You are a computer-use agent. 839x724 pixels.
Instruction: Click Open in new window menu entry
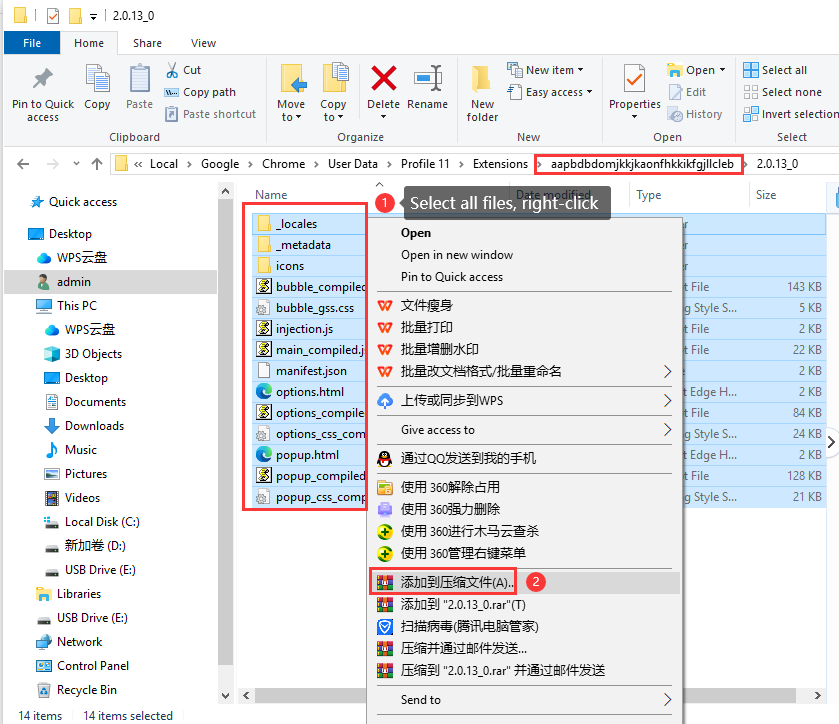click(457, 255)
